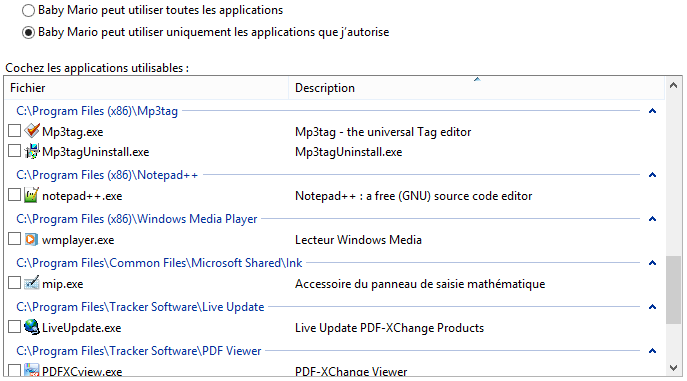Click the PDFXCview.exe icon
Image resolution: width=687 pixels, height=381 pixels.
pos(32,370)
